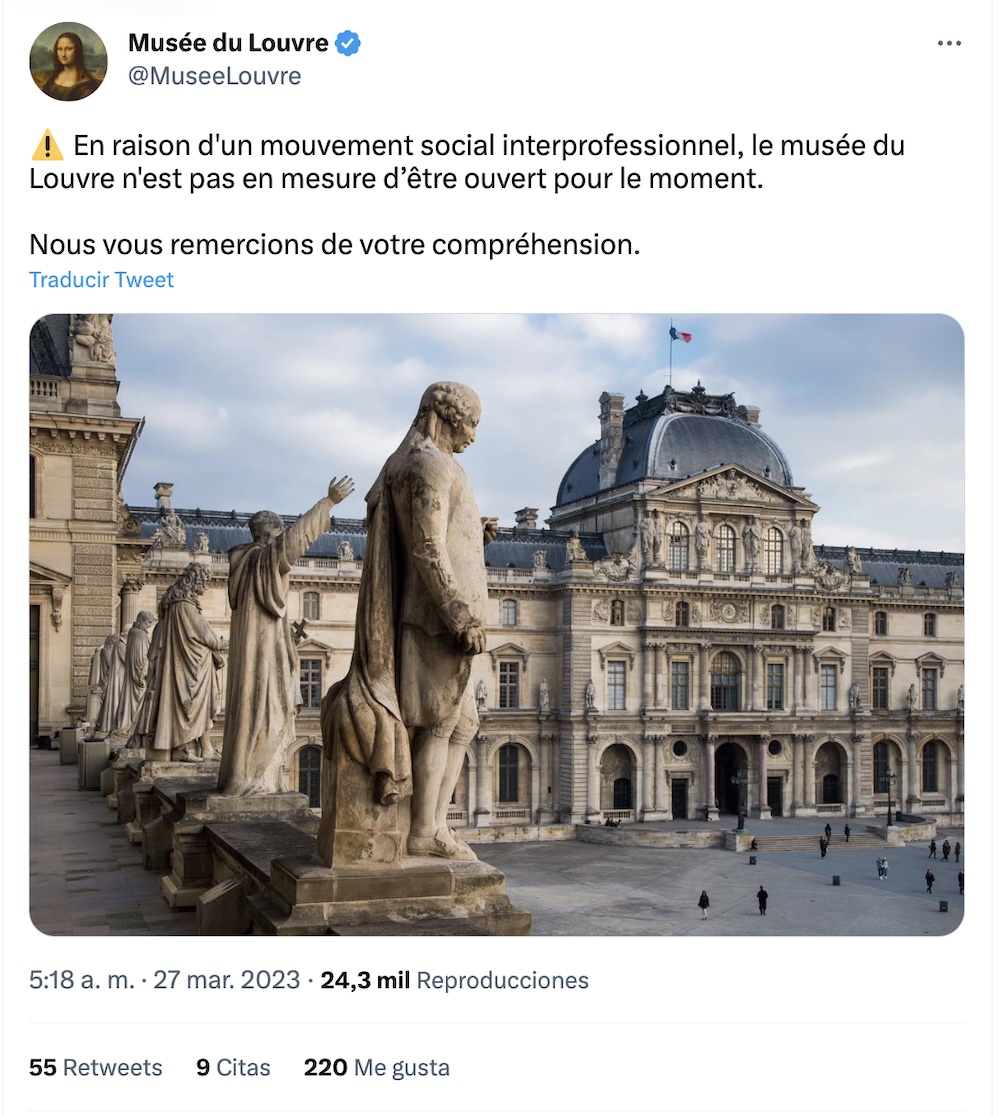Show the 55 Retweets list
Image resolution: width=1000 pixels, height=1116 pixels.
coord(95,1068)
